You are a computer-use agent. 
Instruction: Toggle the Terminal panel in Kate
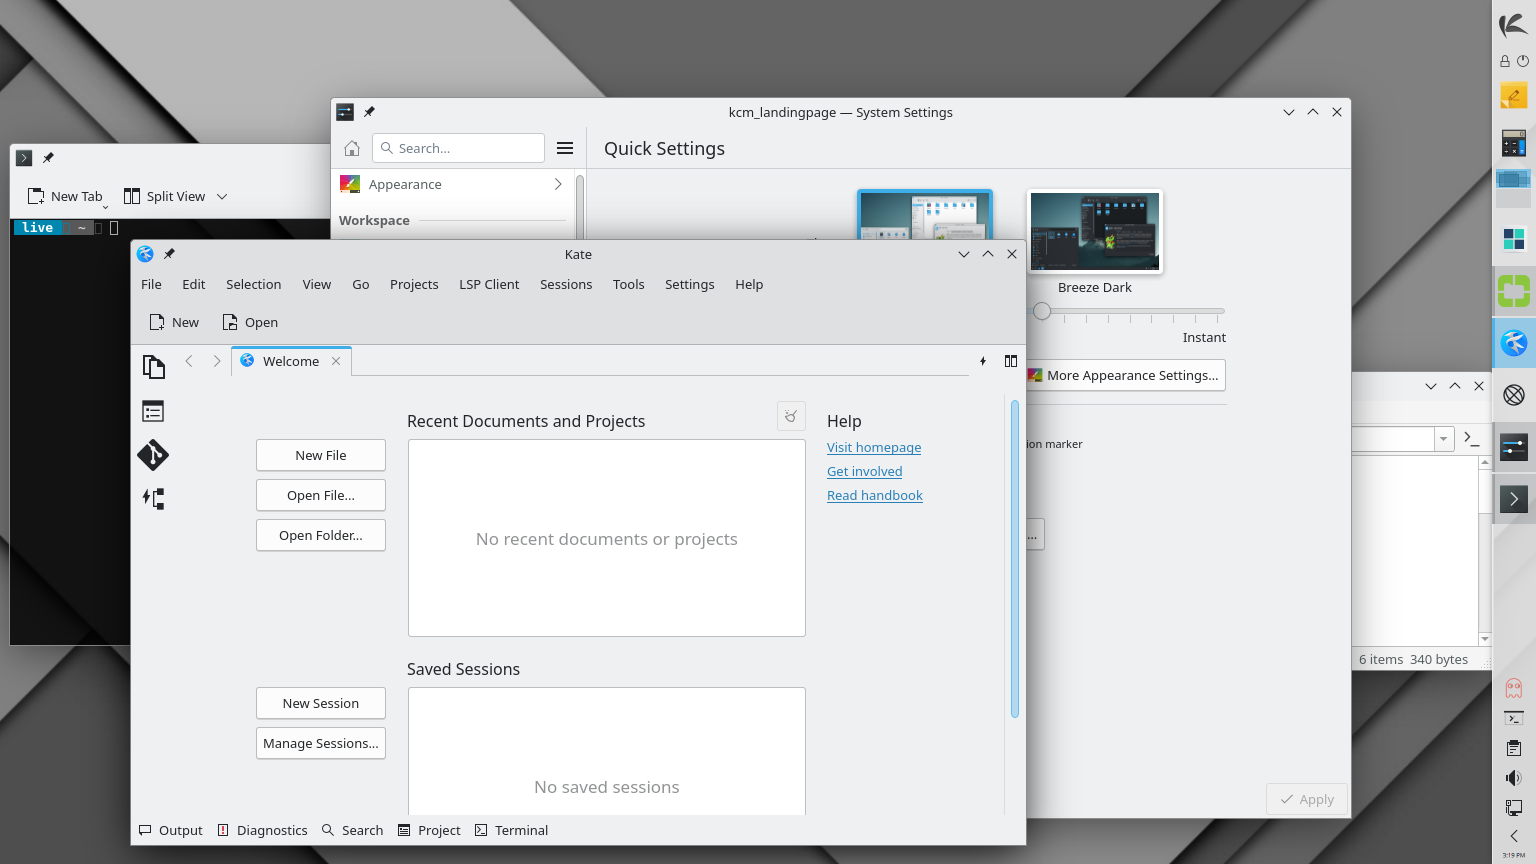click(512, 830)
